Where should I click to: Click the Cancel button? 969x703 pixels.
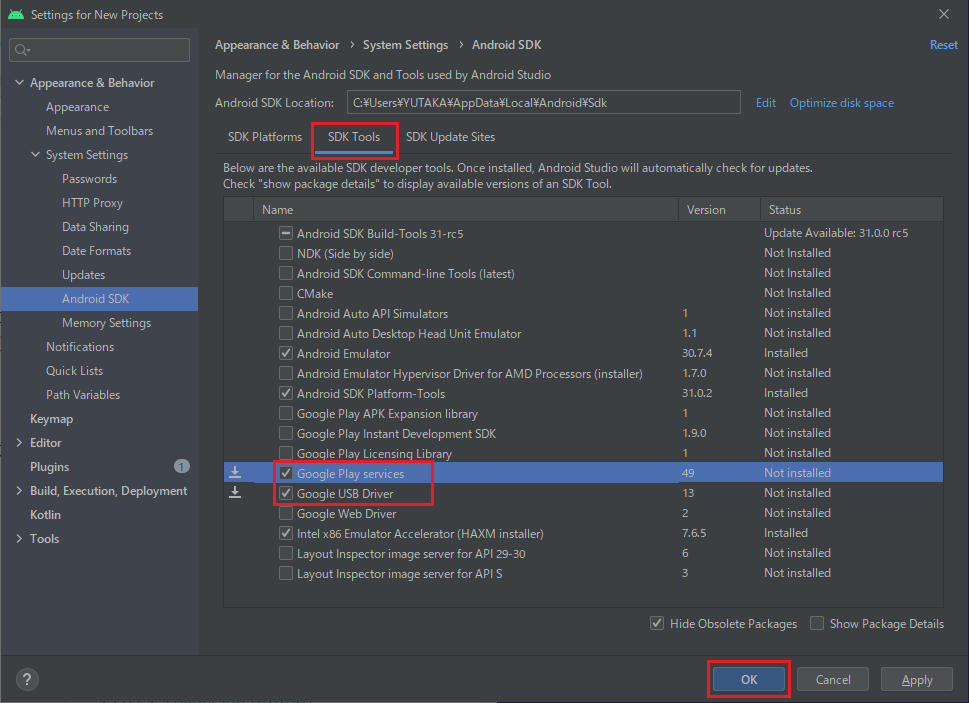tap(833, 680)
